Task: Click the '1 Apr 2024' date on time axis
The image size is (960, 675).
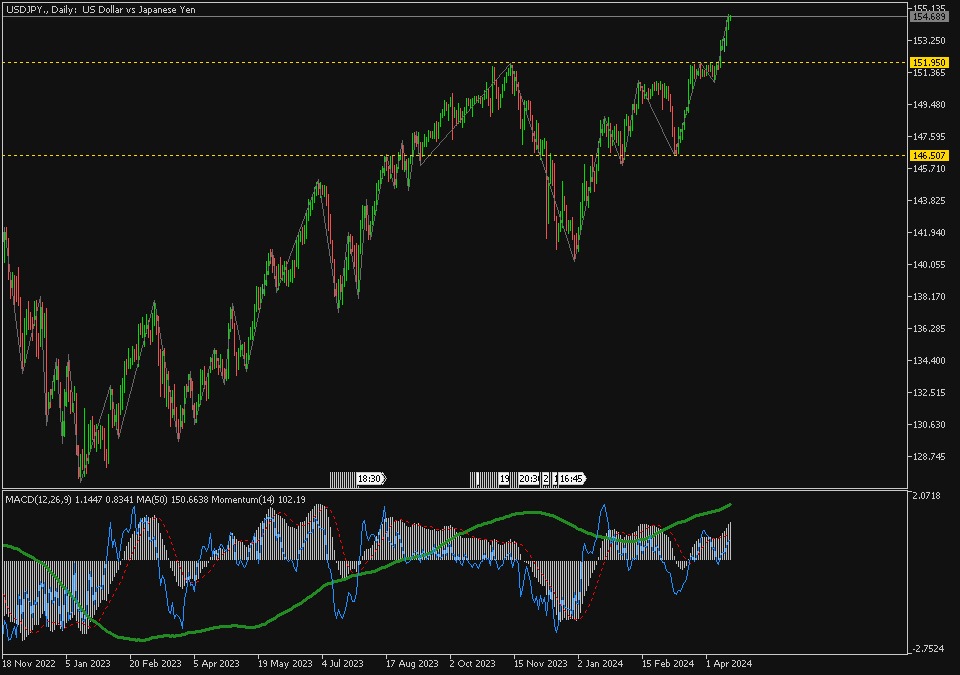Action: pos(729,663)
